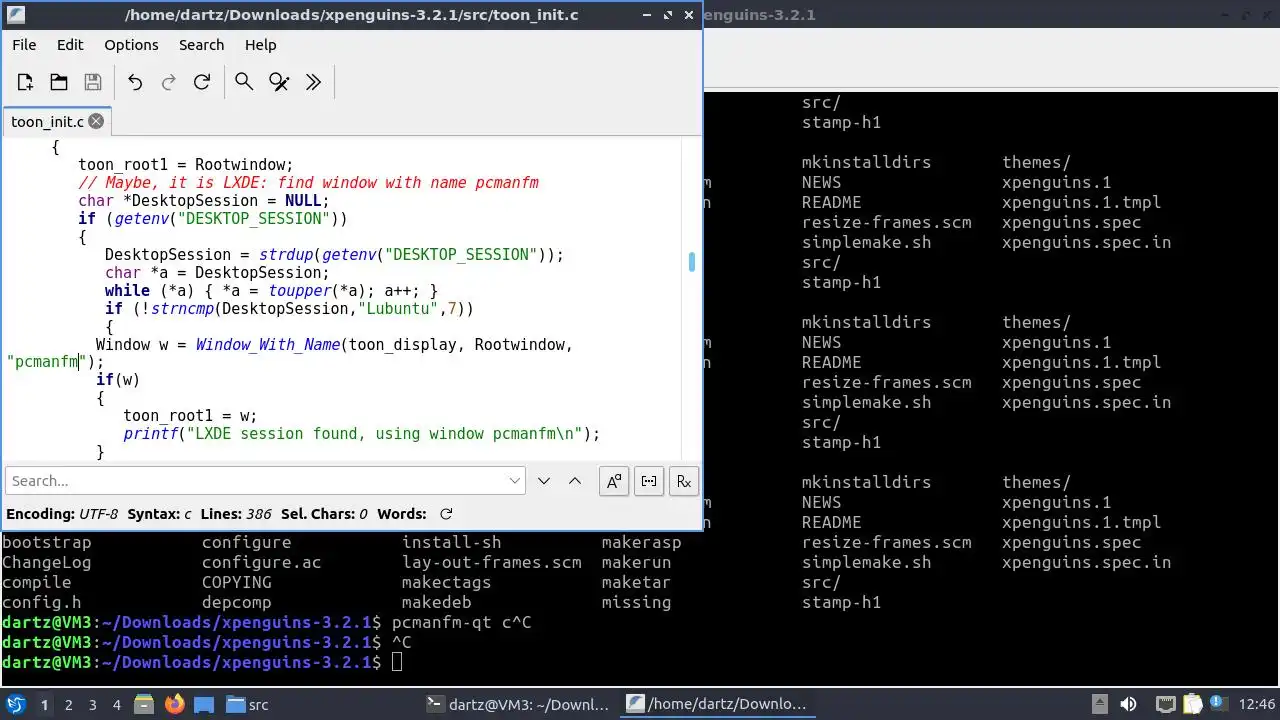Open the Help menu
This screenshot has width=1280, height=720.
point(260,45)
